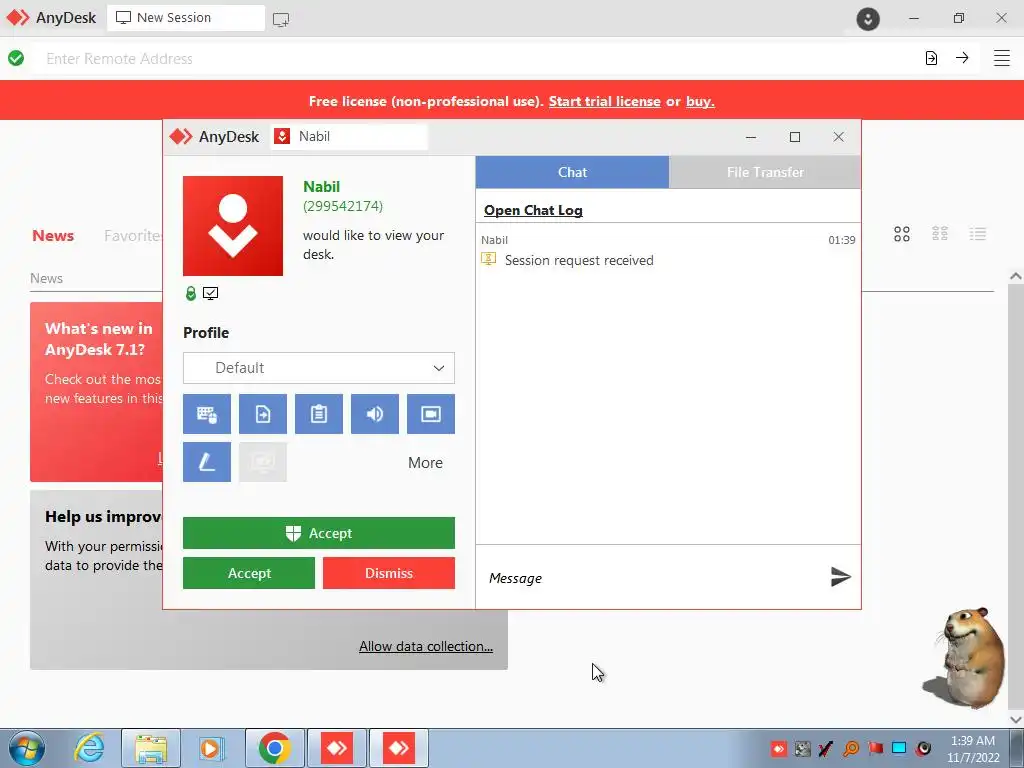Dismiss Nabil's session request
This screenshot has width=1024, height=768.
tap(389, 573)
